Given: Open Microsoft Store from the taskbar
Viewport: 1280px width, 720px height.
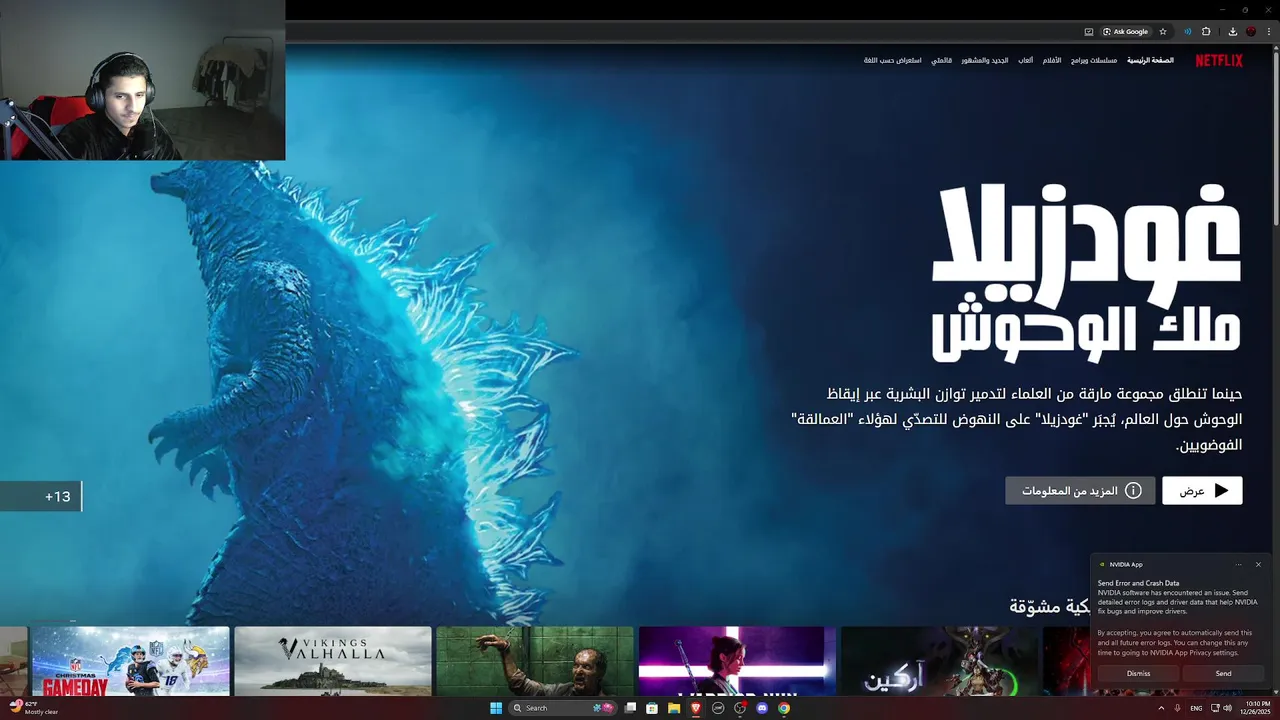Looking at the screenshot, I should click(652, 708).
